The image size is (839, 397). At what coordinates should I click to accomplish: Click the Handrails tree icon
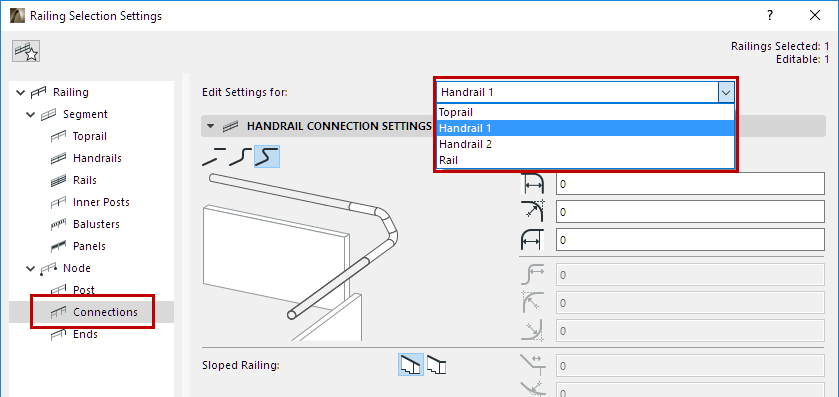point(58,159)
